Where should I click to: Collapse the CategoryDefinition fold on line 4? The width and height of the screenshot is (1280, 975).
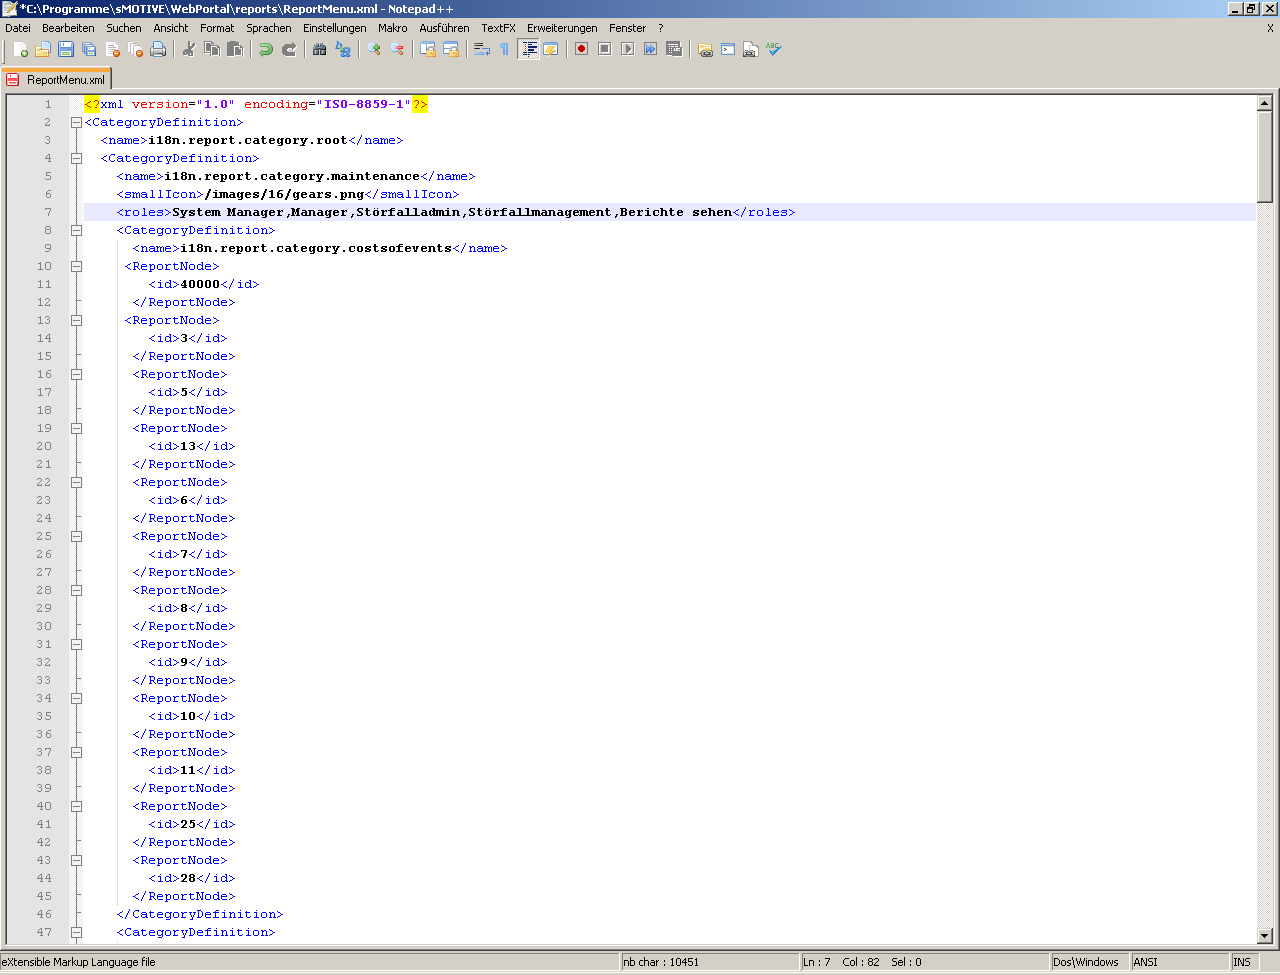click(x=76, y=158)
